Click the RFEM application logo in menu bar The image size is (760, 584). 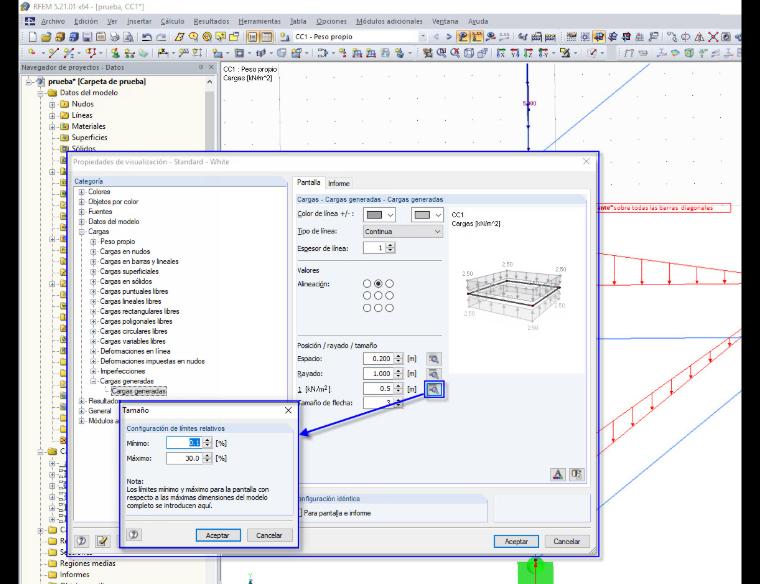point(30,21)
